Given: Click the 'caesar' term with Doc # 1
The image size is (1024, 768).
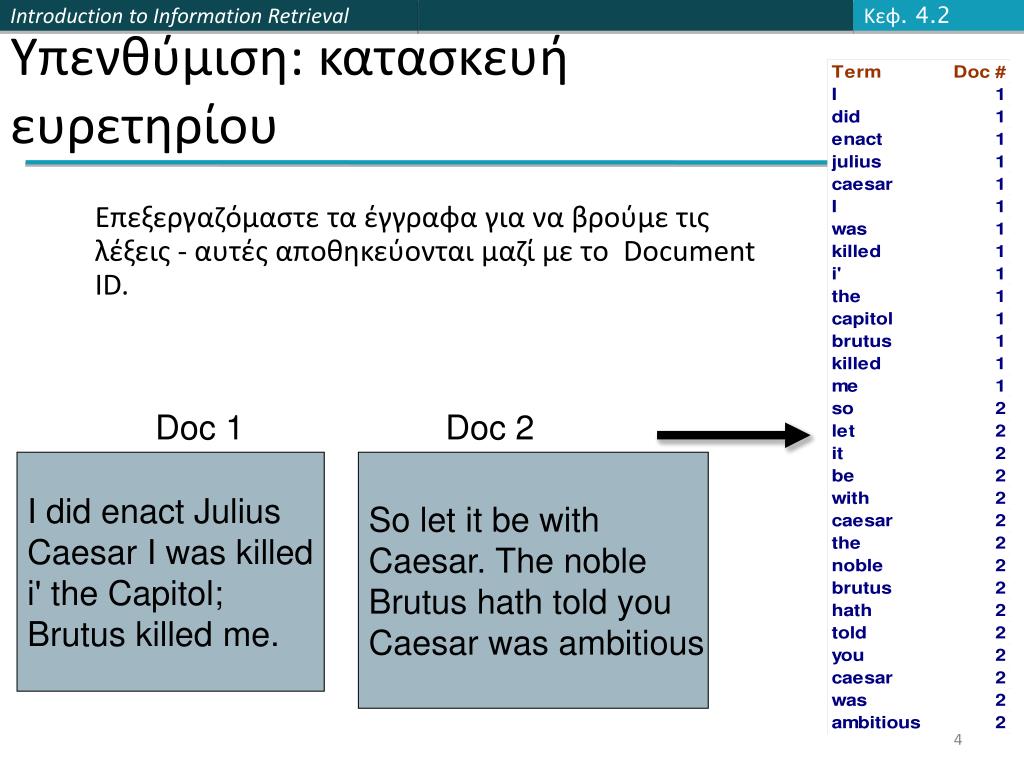Looking at the screenshot, I should [x=862, y=184].
